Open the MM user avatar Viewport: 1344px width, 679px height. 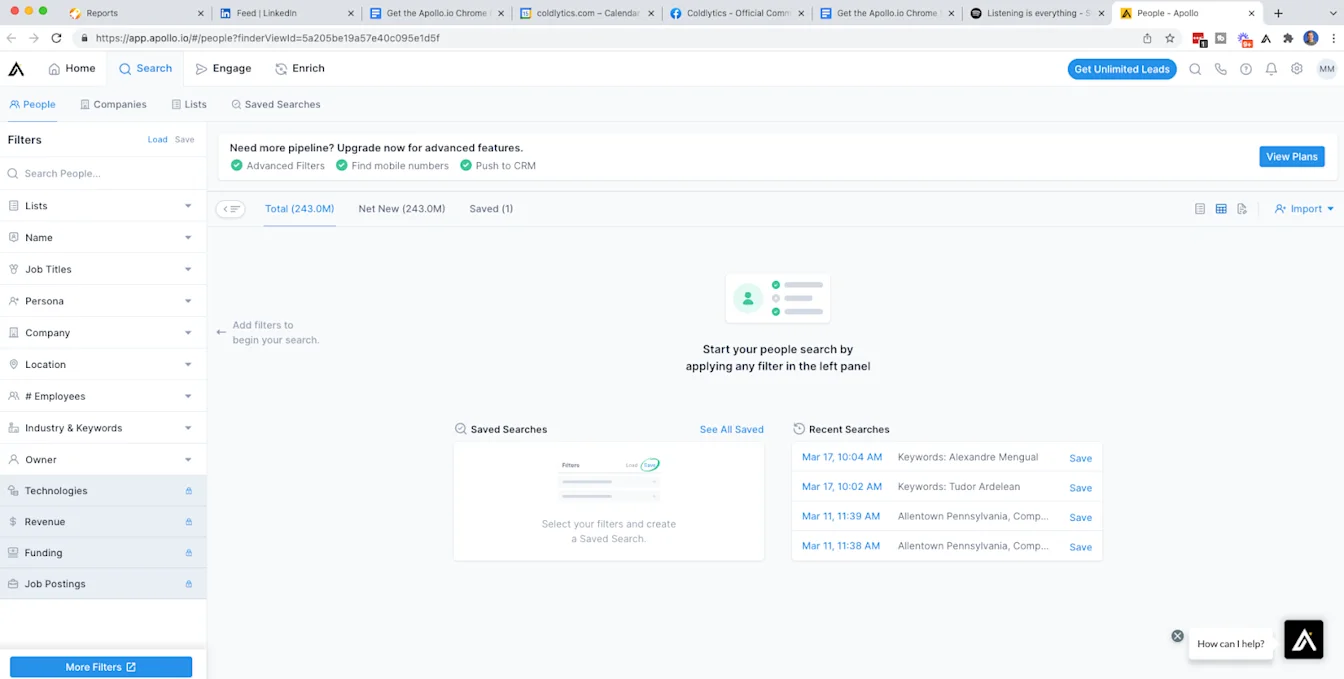(x=1326, y=69)
